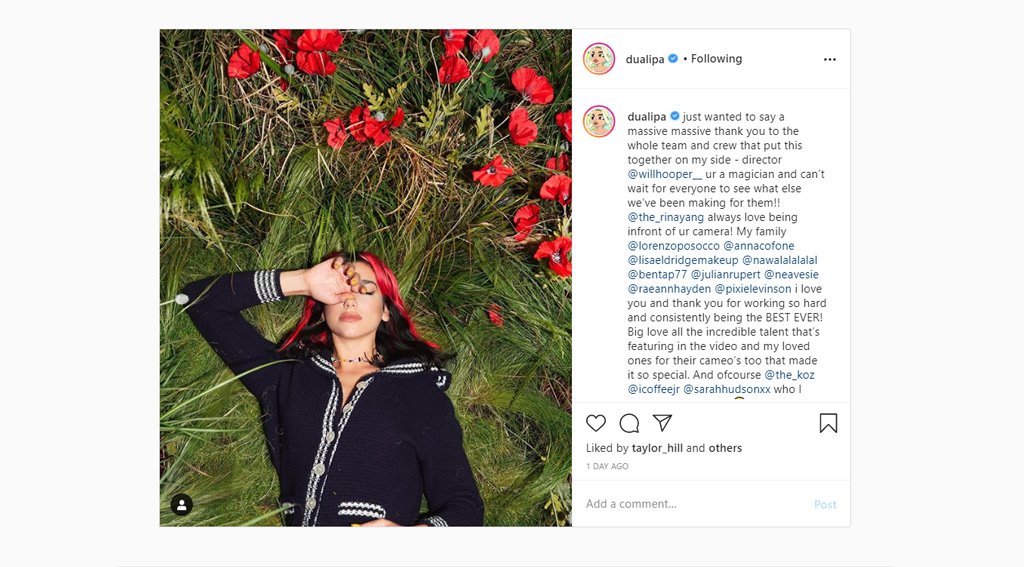Go to the @lisaeldridgemakeup profile
This screenshot has height=567, width=1024.
(x=682, y=260)
